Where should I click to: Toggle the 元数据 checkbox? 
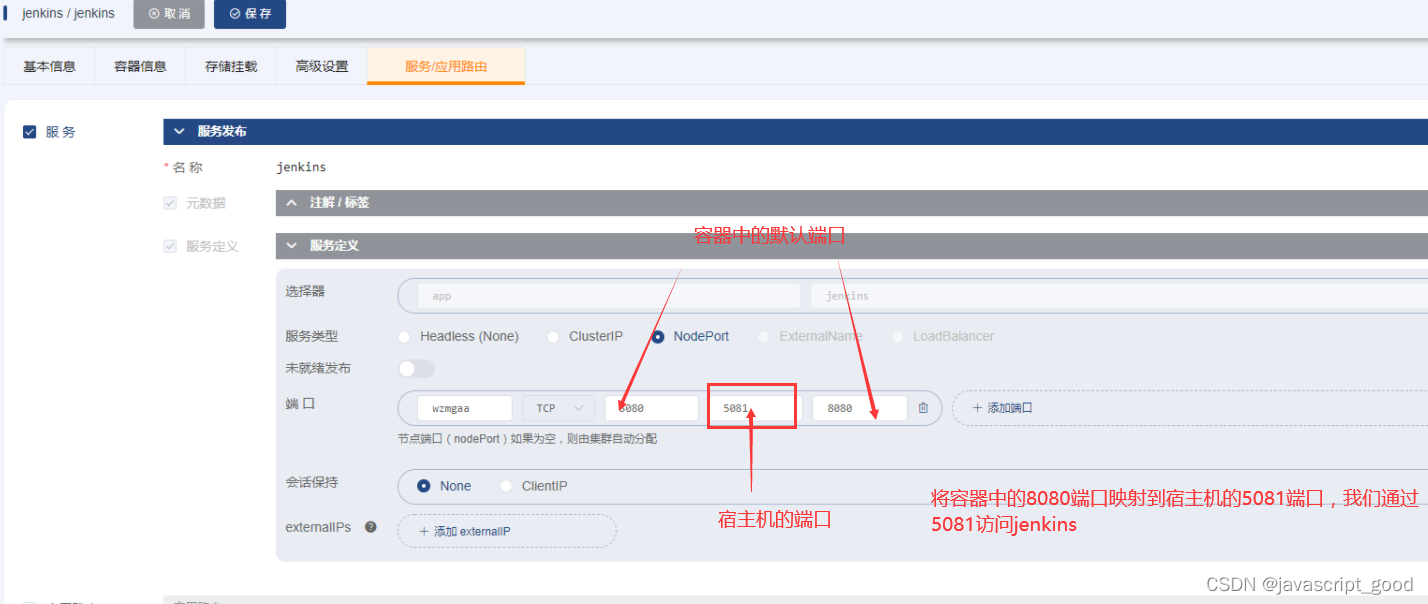point(170,203)
